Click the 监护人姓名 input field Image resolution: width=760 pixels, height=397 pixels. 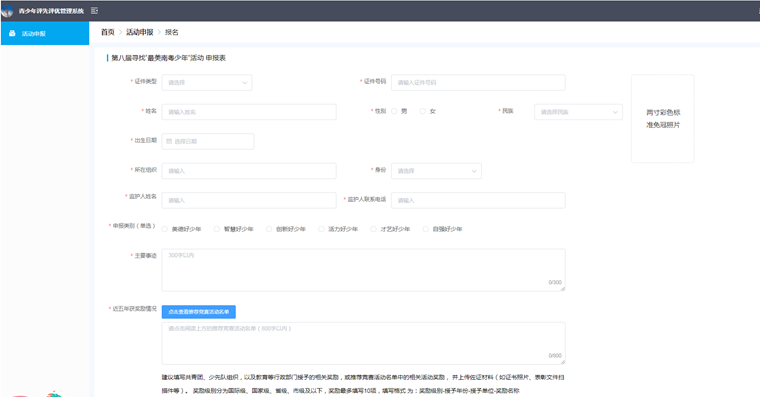[x=249, y=200]
